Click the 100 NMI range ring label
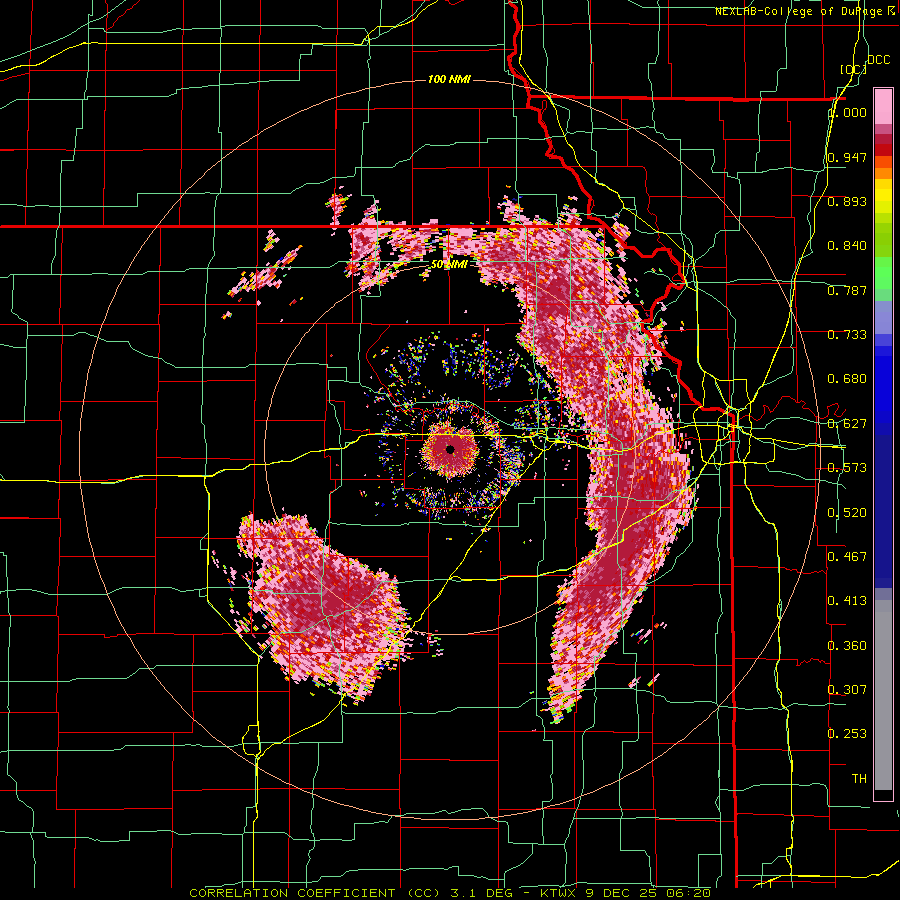 coord(449,79)
